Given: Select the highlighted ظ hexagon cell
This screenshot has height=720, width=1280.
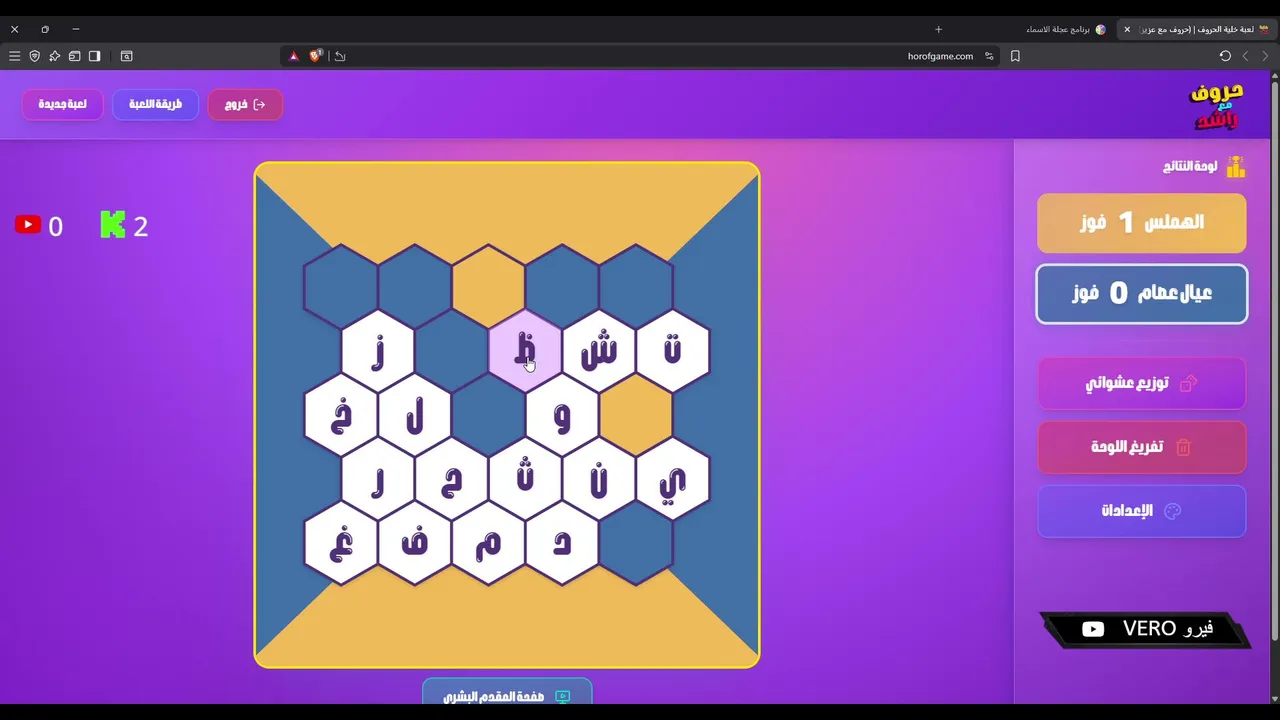Looking at the screenshot, I should 525,351.
